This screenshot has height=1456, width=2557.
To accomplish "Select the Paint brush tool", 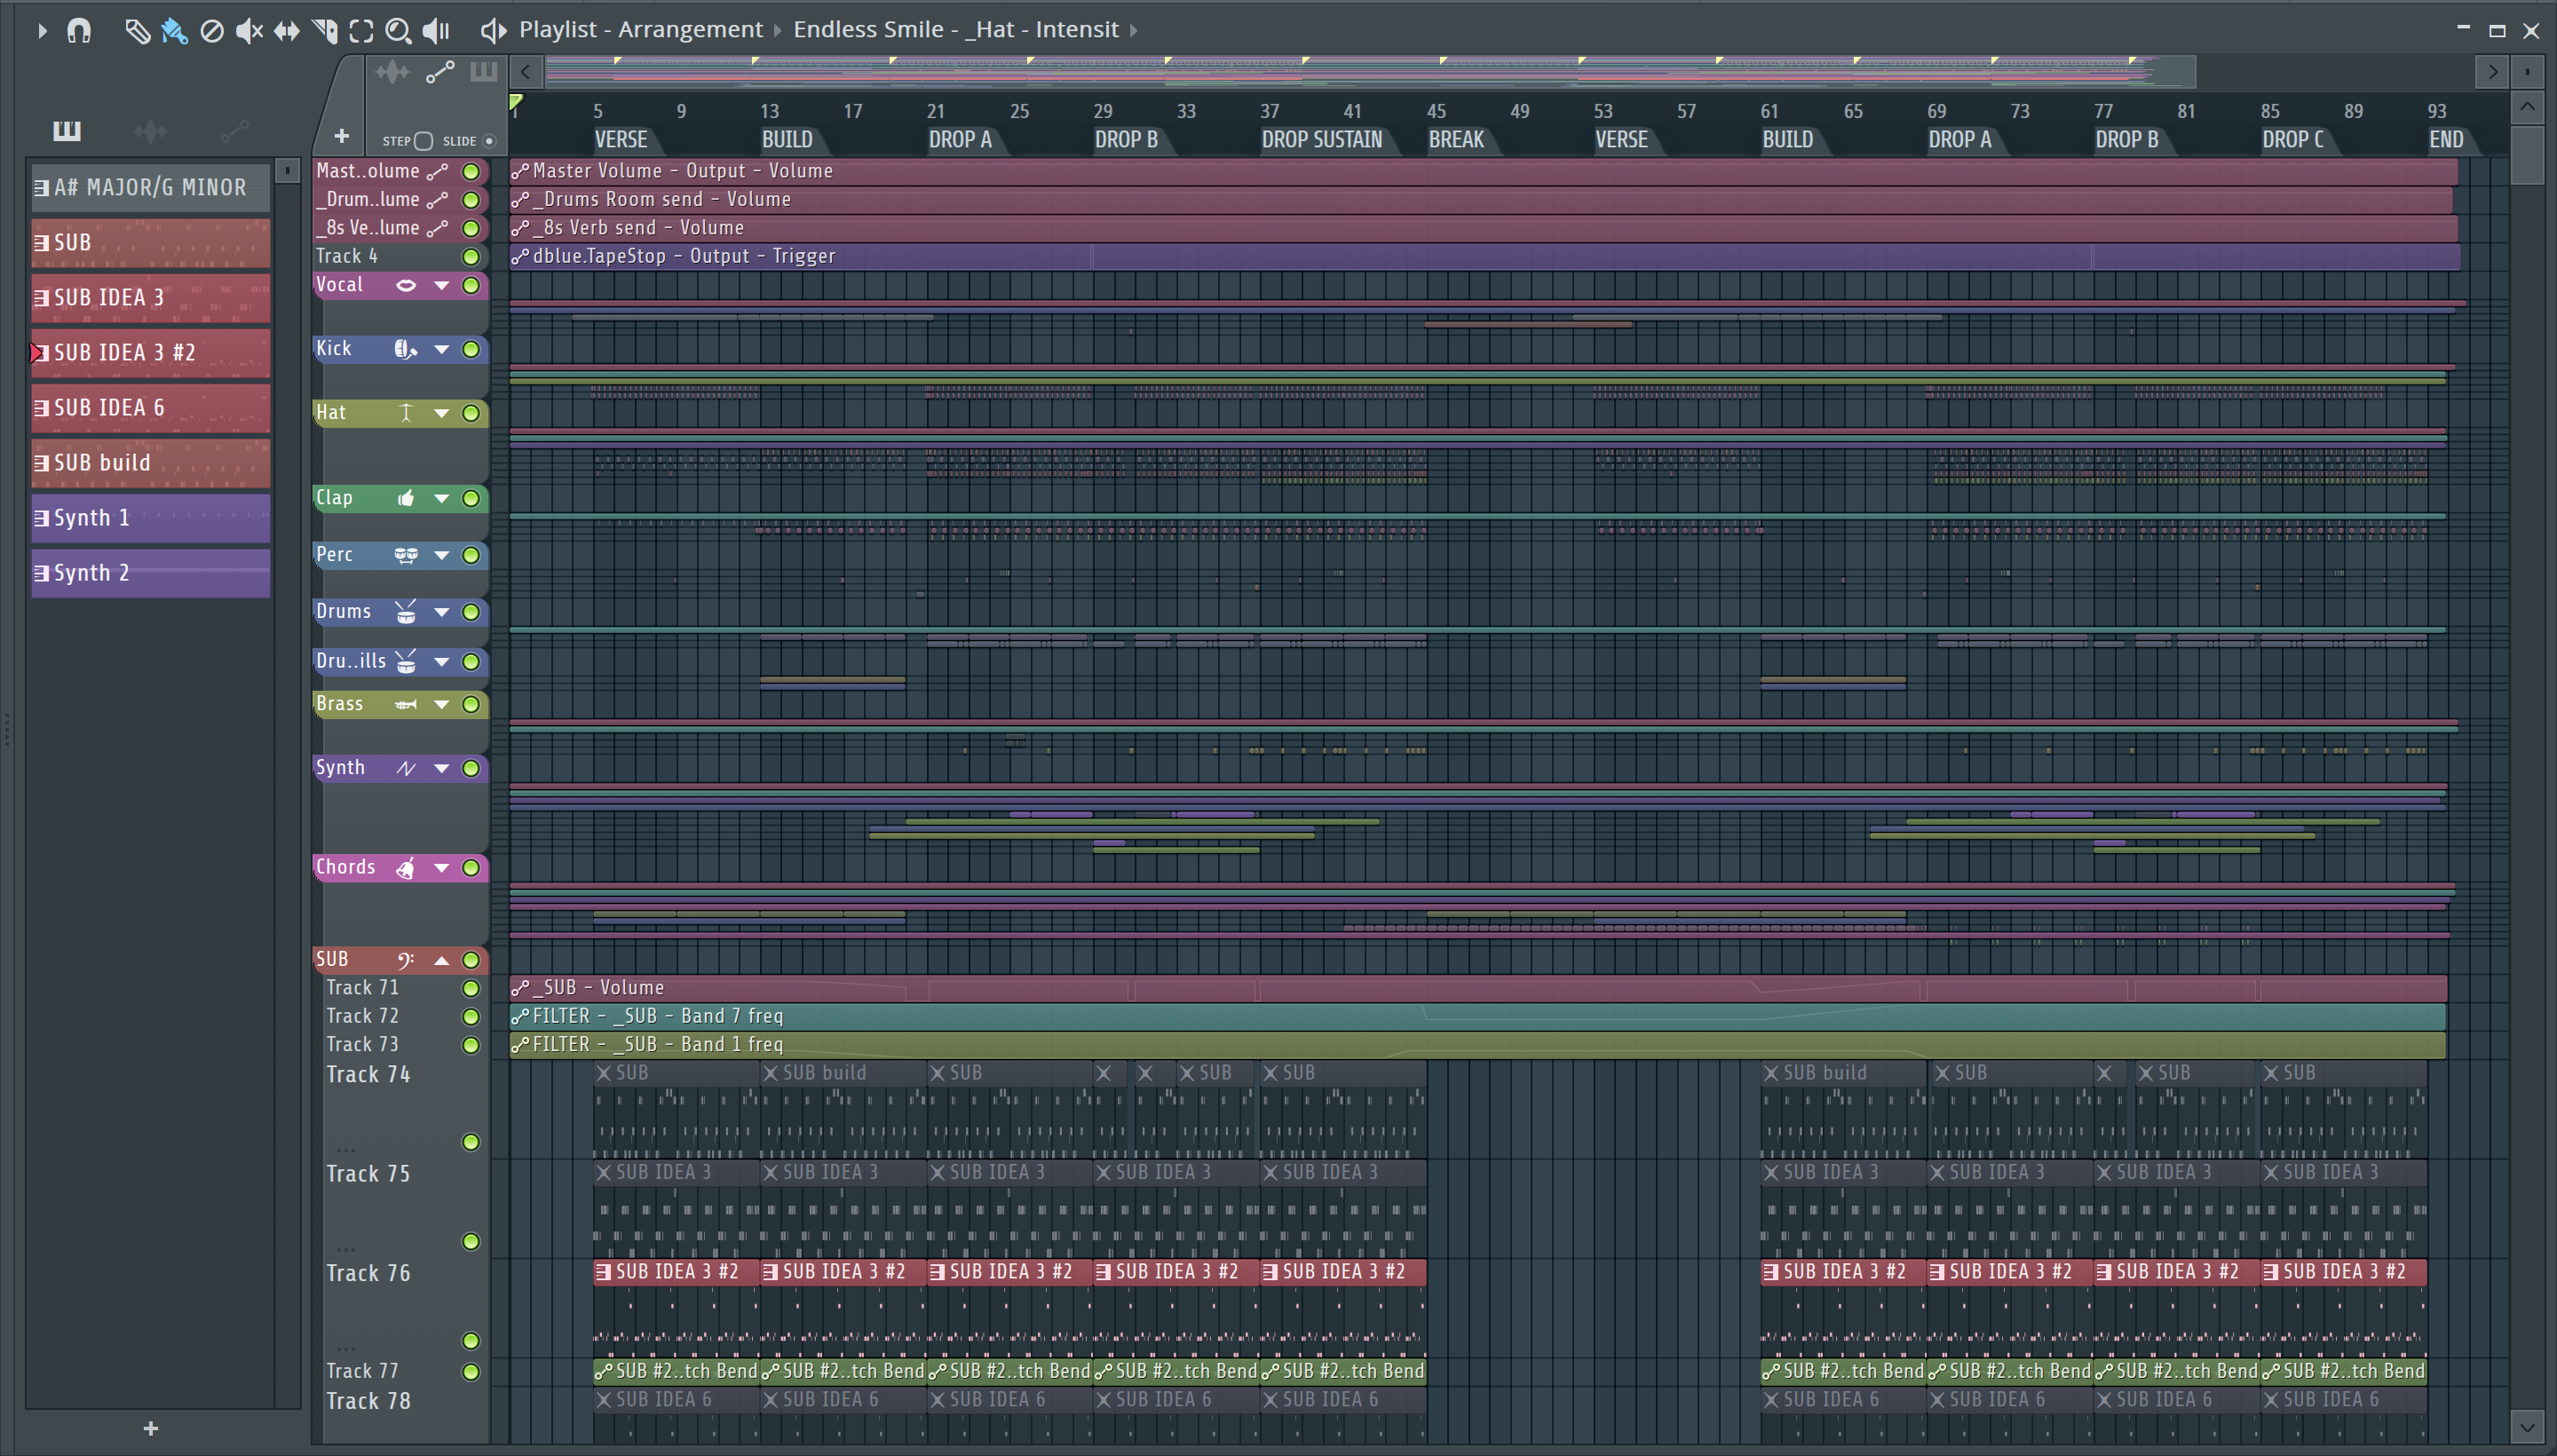I will [174, 31].
